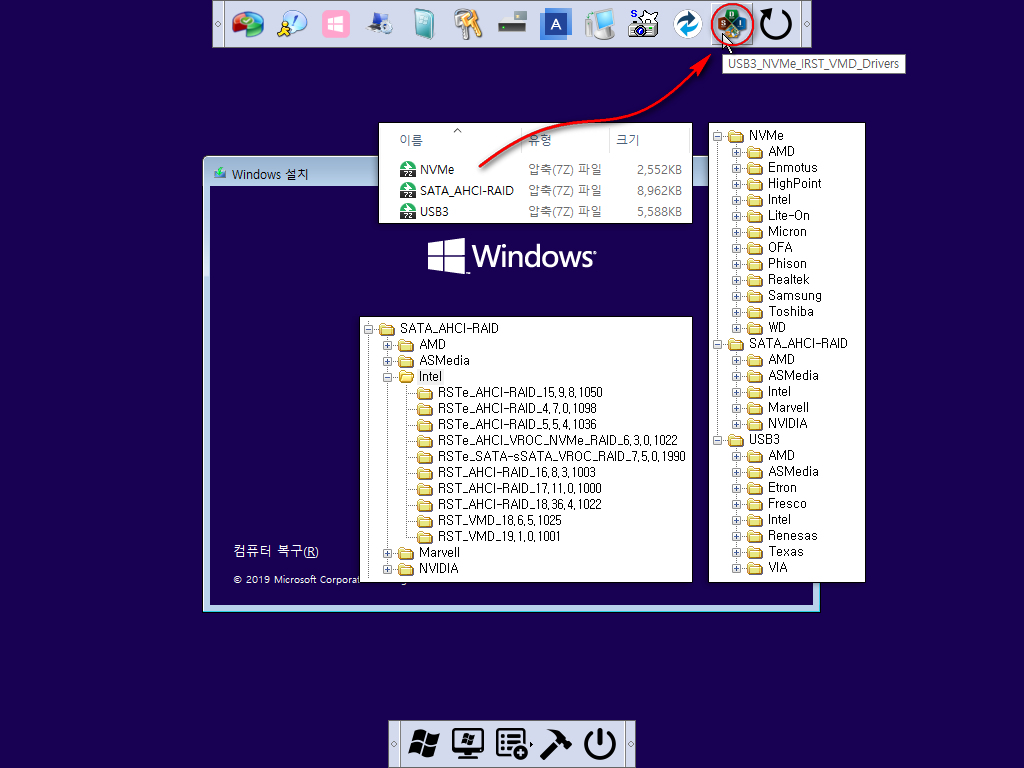Viewport: 1024px width, 768px height.
Task: Collapse the SATA_AHCI-RAID root in middle tree
Action: [x=368, y=329]
